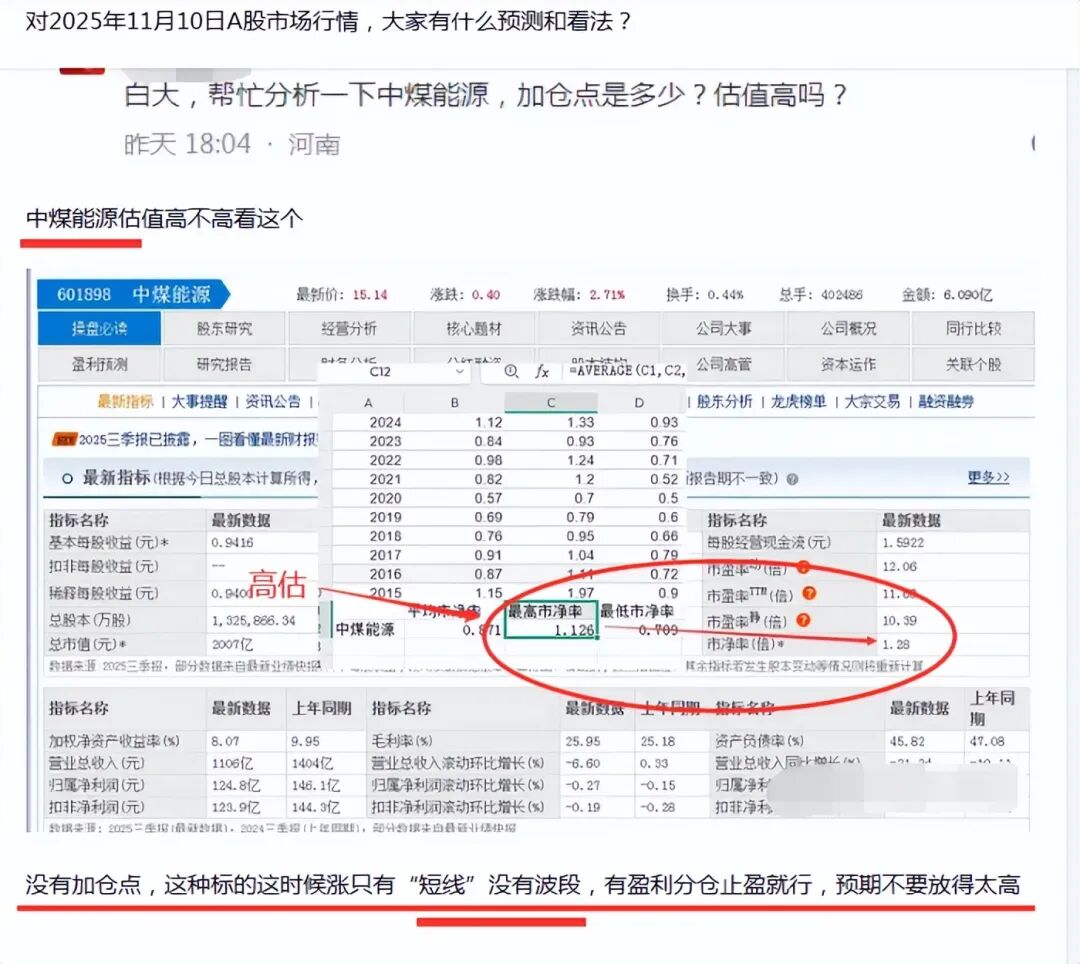The height and width of the screenshot is (964, 1080).
Task: Click the orange help icon beside 市盈率静
Action: click(803, 620)
